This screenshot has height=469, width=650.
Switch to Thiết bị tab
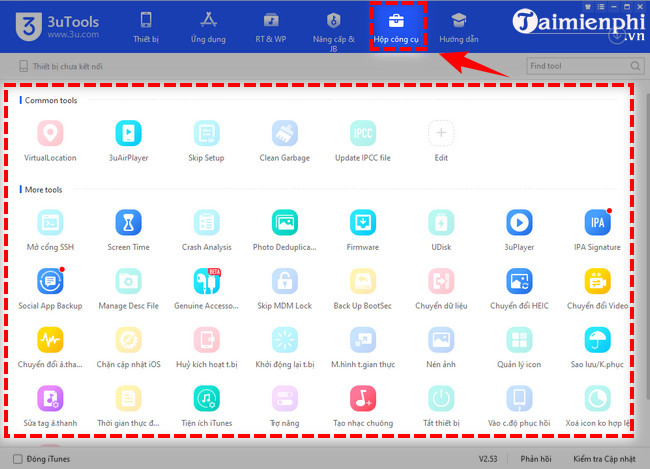click(x=146, y=27)
